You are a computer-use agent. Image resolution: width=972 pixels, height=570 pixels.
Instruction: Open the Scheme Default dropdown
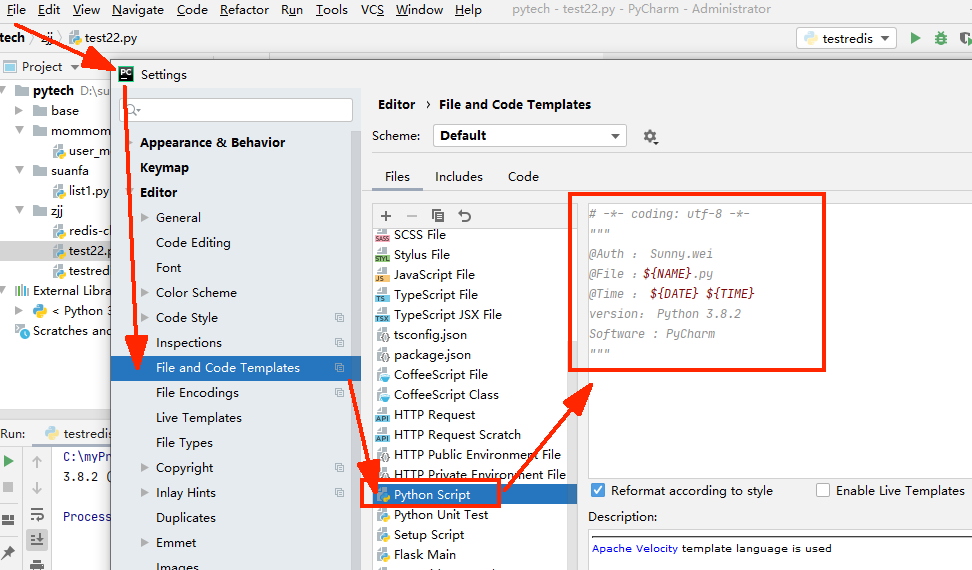(x=529, y=136)
